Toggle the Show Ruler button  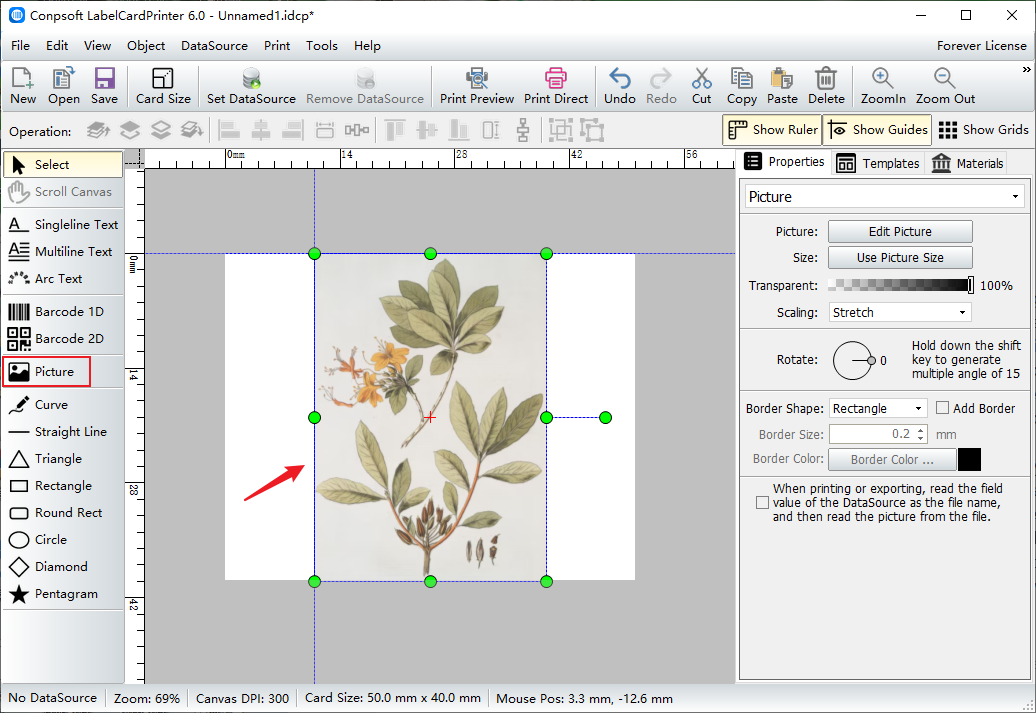[x=772, y=130]
